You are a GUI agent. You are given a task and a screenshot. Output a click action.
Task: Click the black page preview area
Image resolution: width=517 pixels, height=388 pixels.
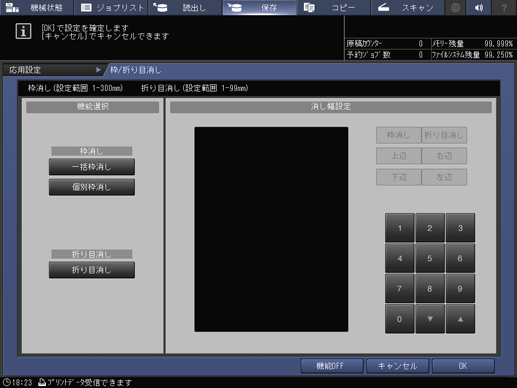coord(271,229)
